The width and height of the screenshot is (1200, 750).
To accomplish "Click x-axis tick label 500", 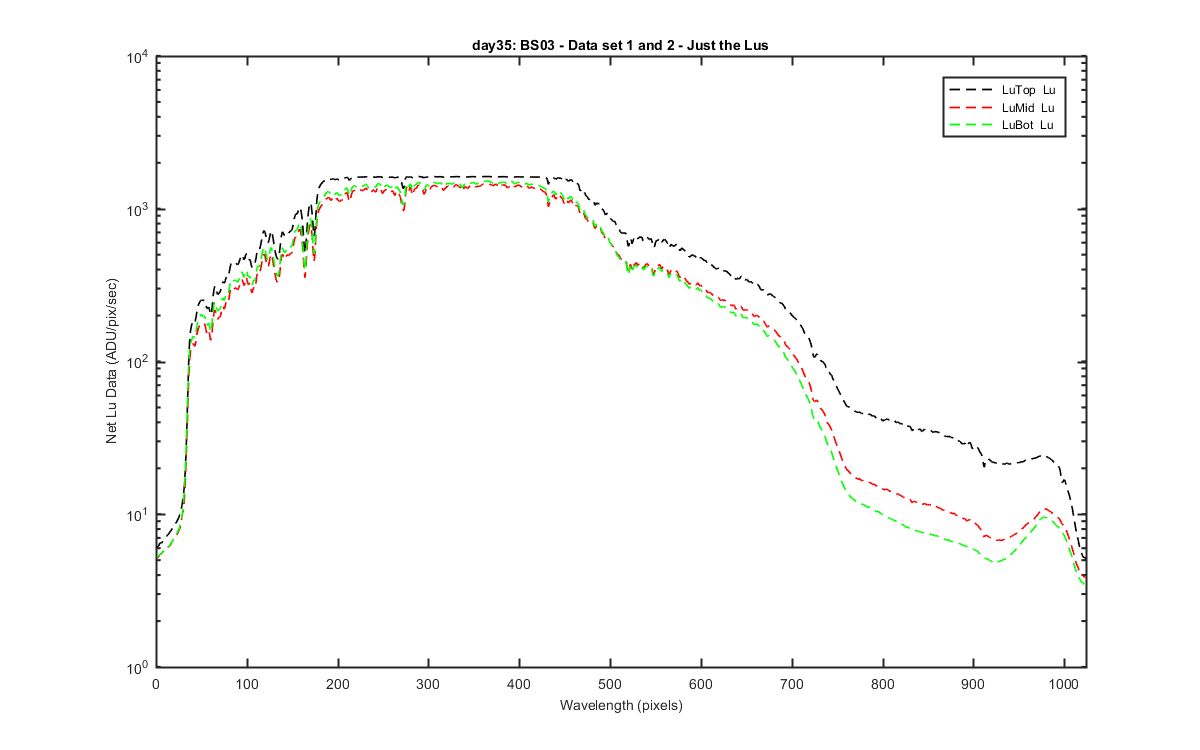I will pos(610,684).
